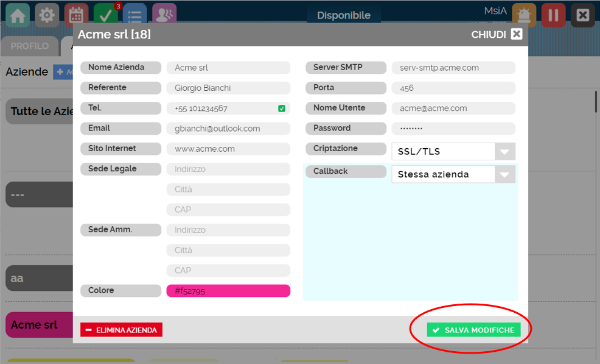Open the red calendar icon
Image resolution: width=600 pixels, height=364 pixels.
(x=76, y=15)
